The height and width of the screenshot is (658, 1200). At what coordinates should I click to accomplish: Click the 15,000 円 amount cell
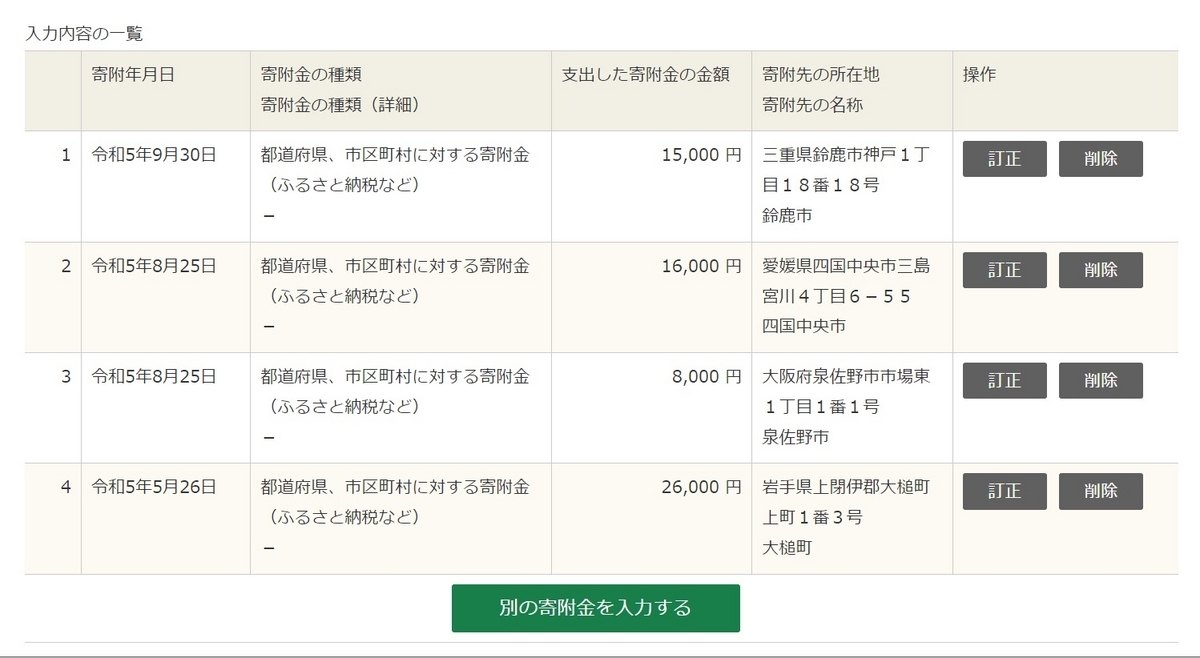[651, 186]
